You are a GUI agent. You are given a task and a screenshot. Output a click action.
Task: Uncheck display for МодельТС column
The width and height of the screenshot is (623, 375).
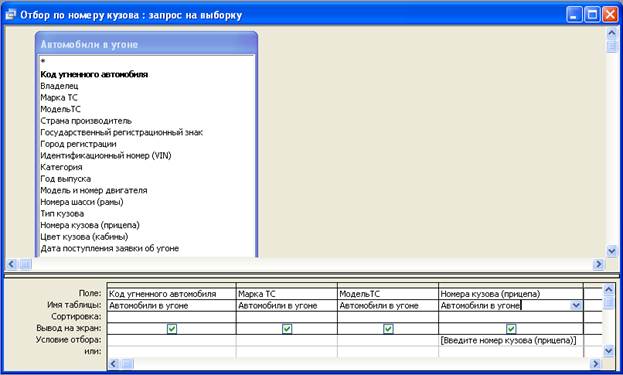coord(388,329)
